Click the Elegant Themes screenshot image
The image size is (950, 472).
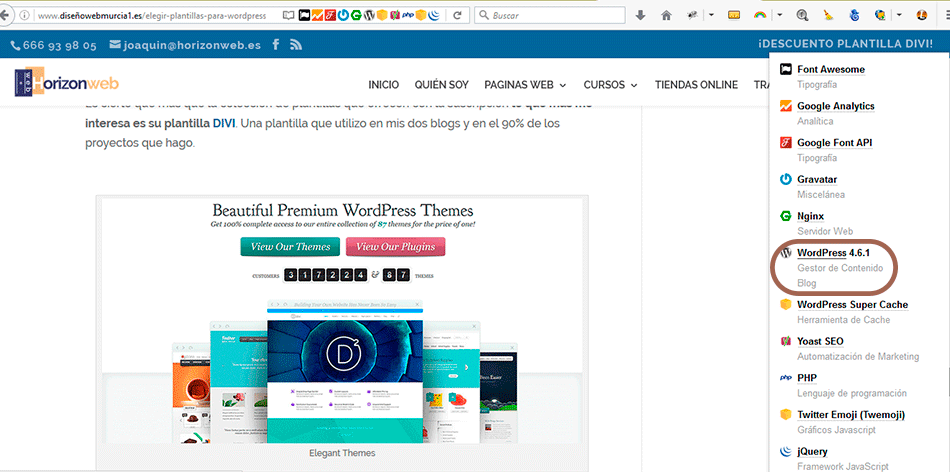[x=342, y=319]
